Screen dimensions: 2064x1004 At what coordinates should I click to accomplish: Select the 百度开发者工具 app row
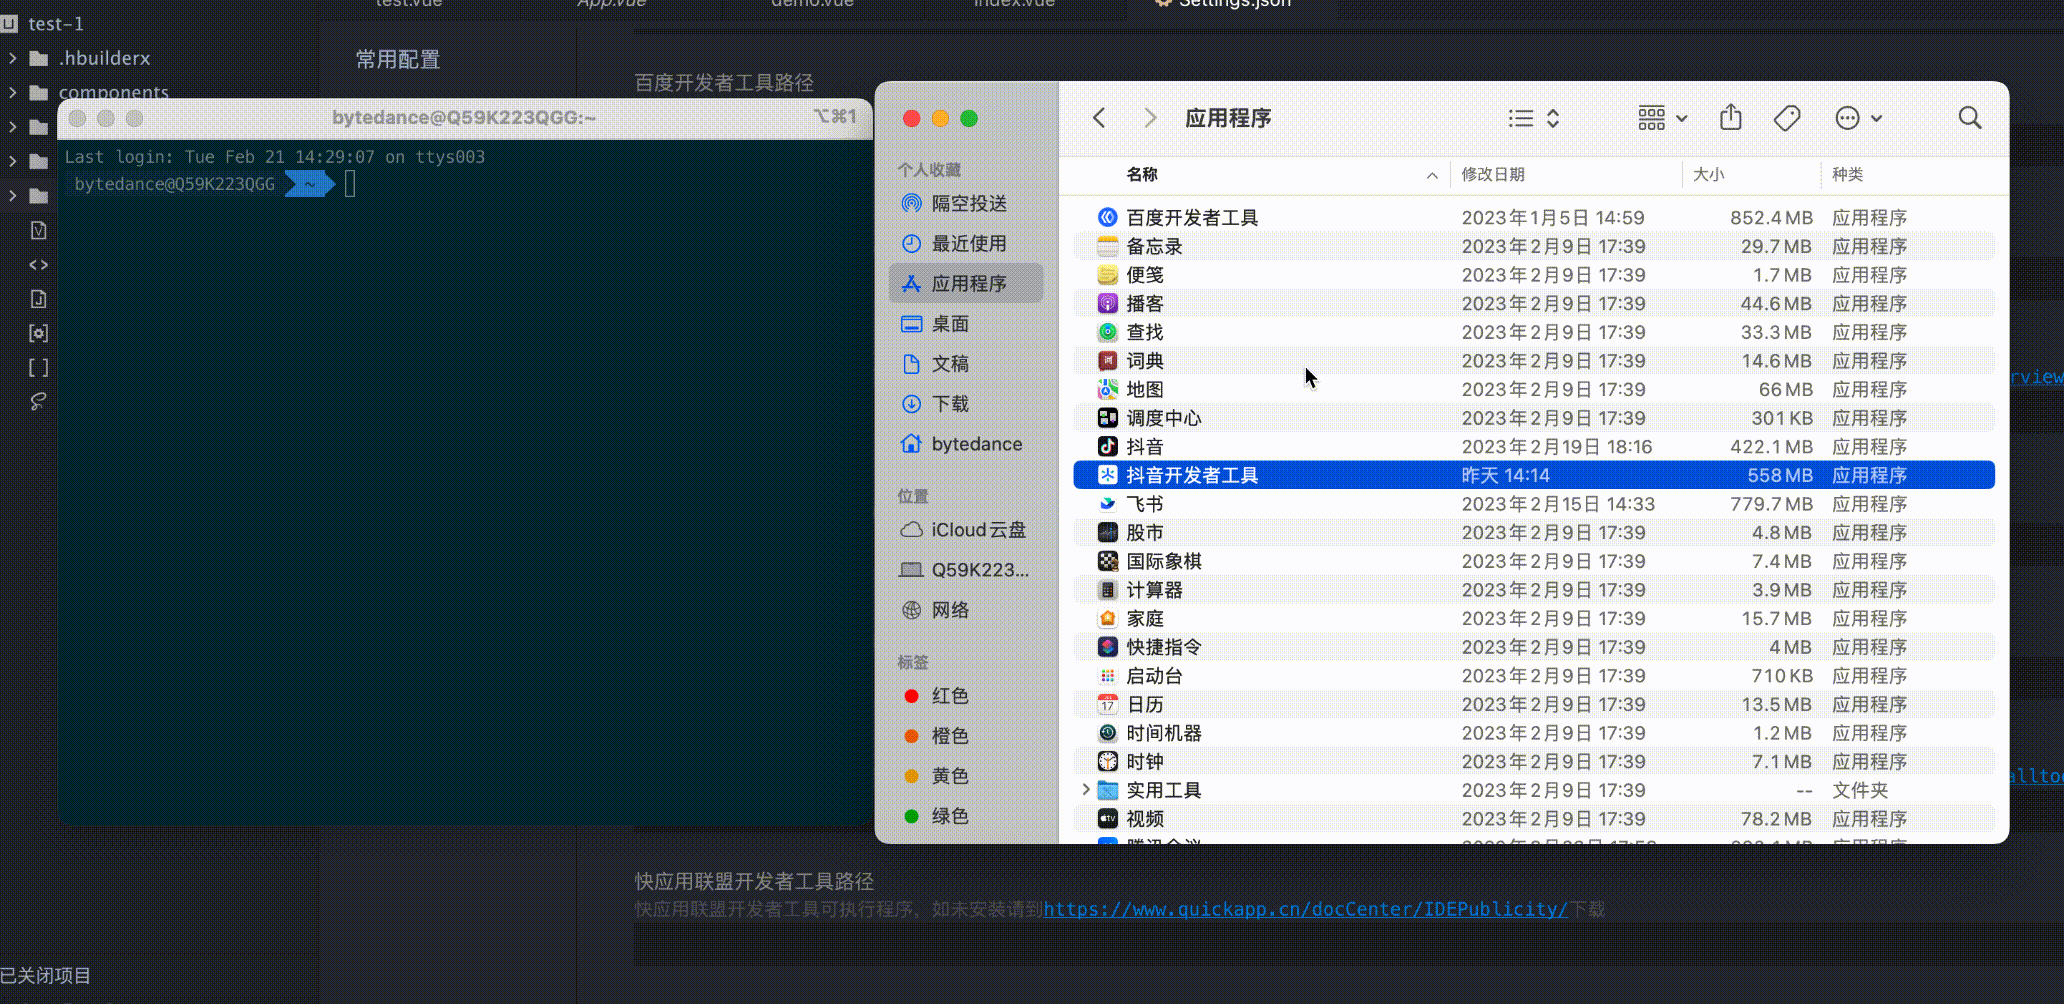pyautogui.click(x=1534, y=217)
